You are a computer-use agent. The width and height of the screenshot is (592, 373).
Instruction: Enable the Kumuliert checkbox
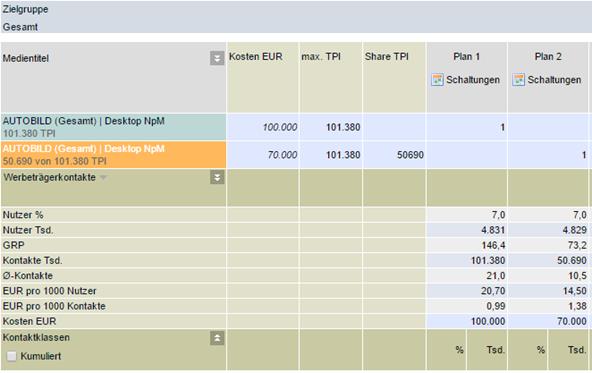coord(12,356)
